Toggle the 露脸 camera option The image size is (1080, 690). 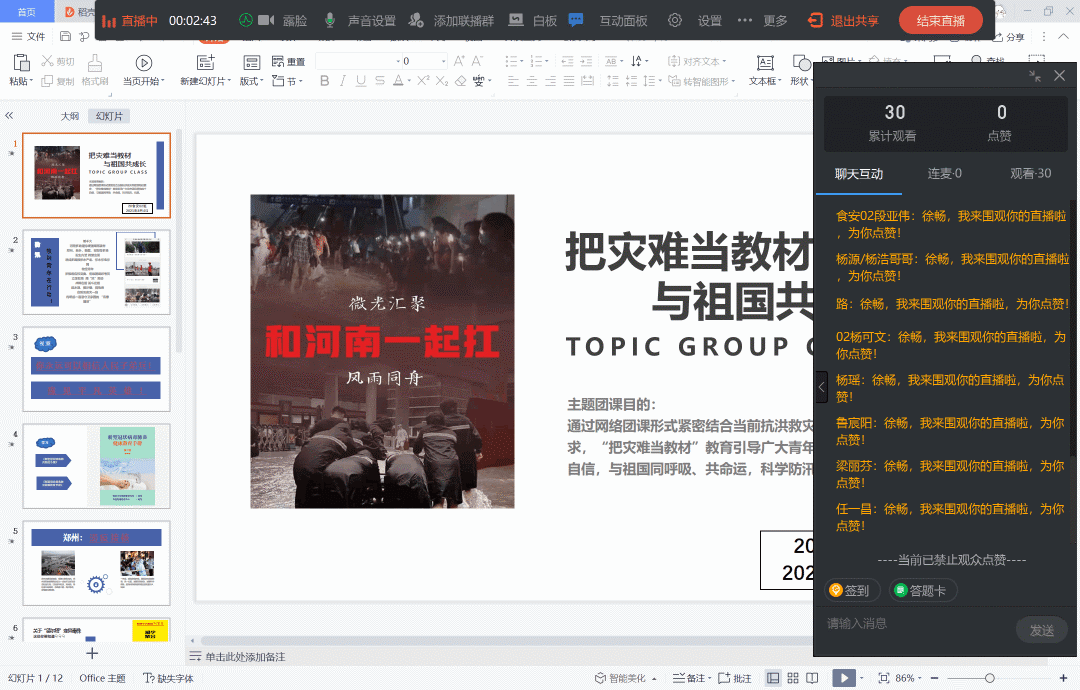282,21
